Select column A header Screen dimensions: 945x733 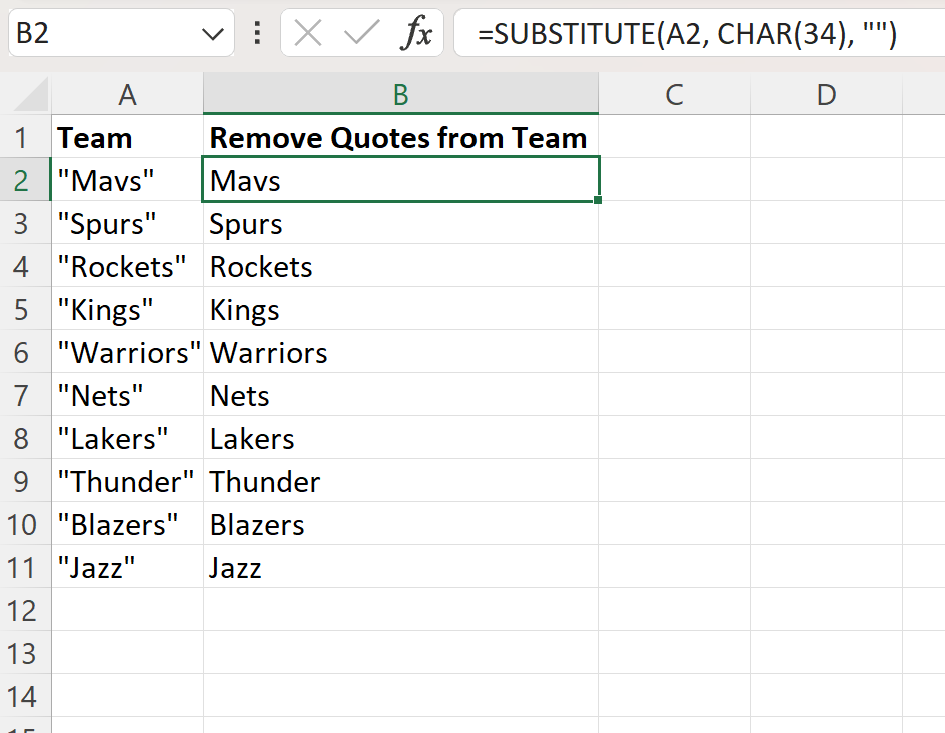pyautogui.click(x=127, y=95)
